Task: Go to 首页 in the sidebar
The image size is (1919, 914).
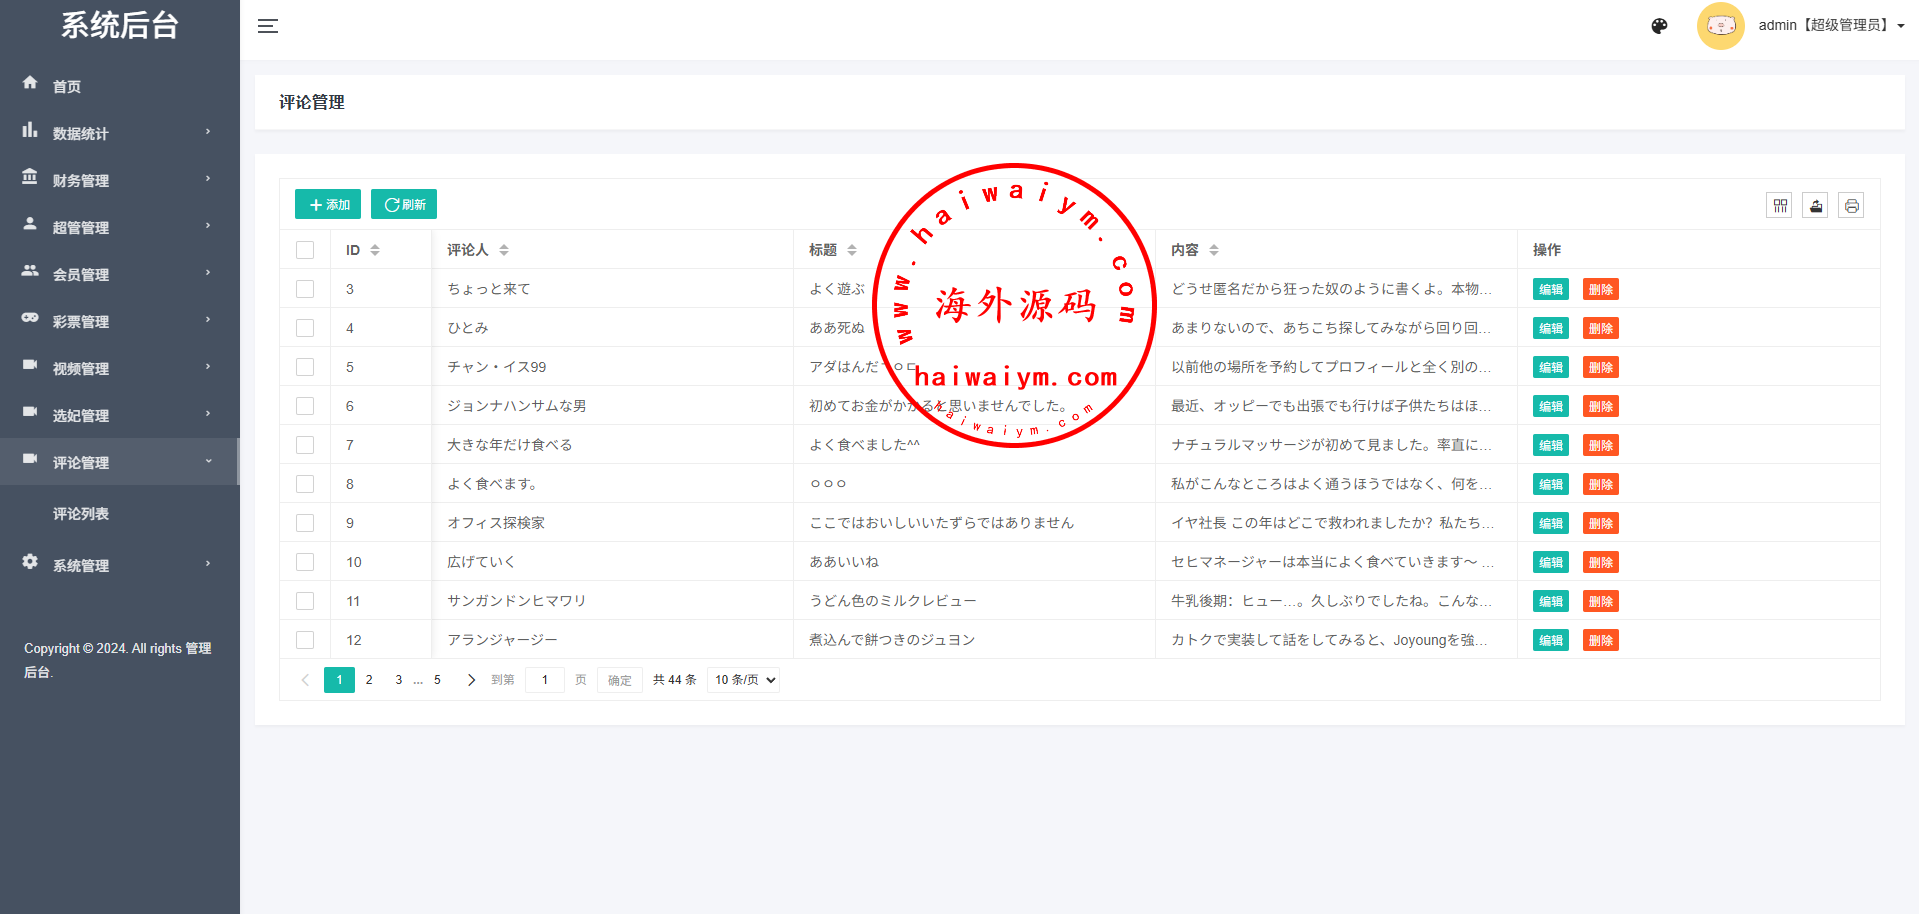Action: point(67,86)
